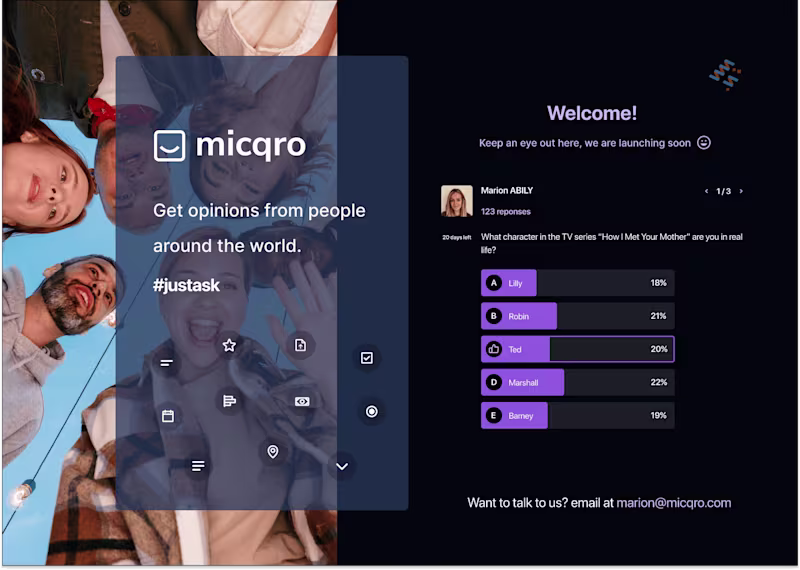Click the 22% value on Marshall
Viewport: 800px width, 570px height.
tap(659, 382)
